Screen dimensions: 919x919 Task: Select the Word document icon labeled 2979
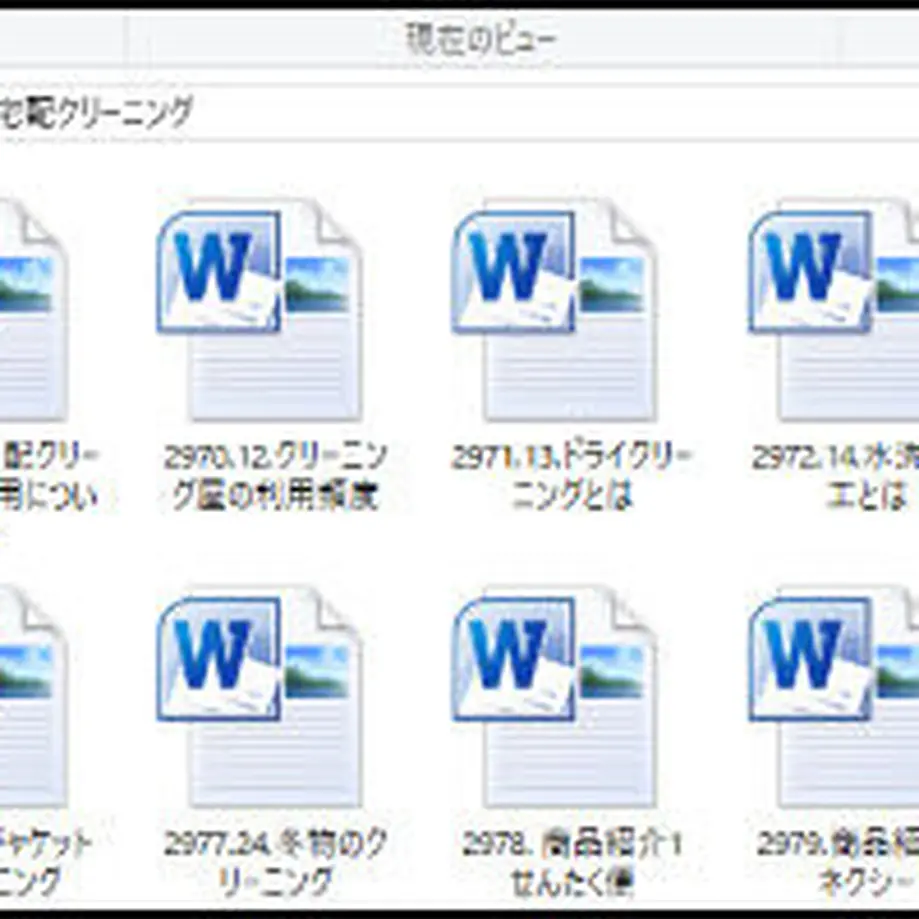pos(833,696)
